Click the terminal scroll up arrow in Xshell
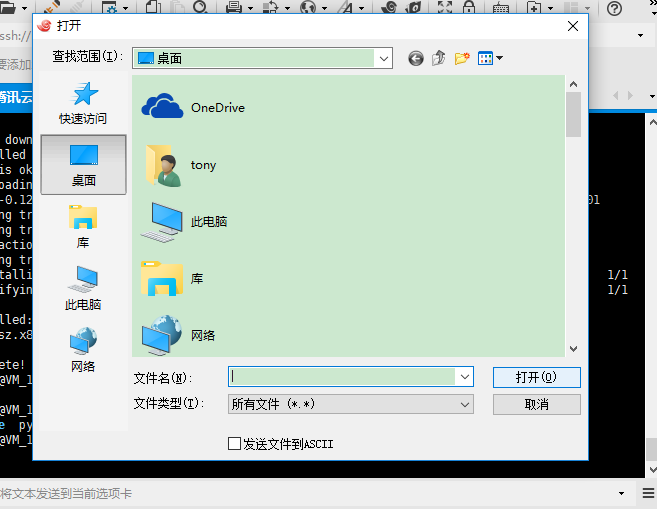657x509 pixels. click(652, 122)
